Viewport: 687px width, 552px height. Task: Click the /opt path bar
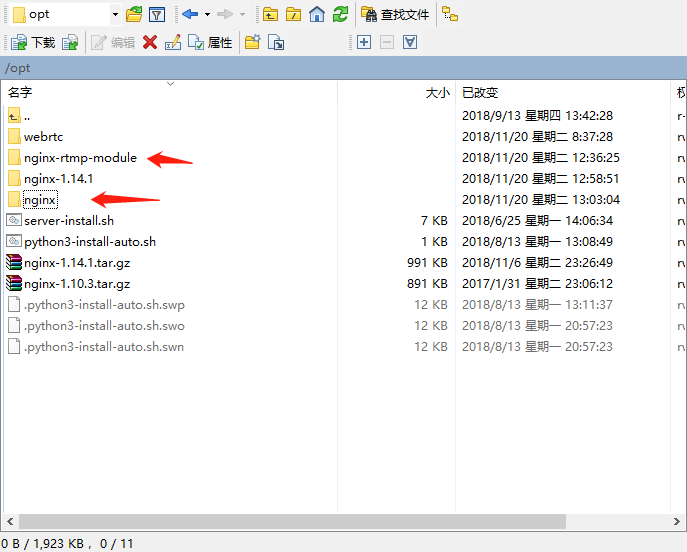click(x=344, y=68)
